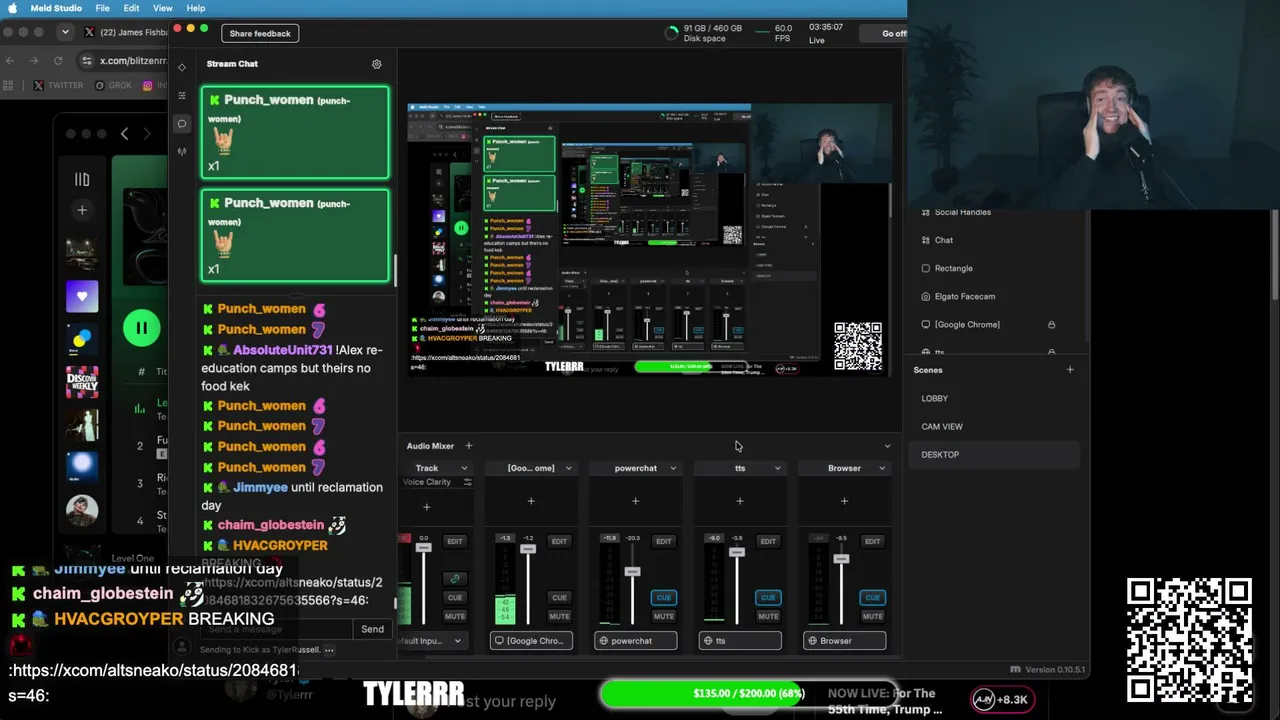The image size is (1280, 720).
Task: Go back in the Spotify window
Action: tap(124, 133)
